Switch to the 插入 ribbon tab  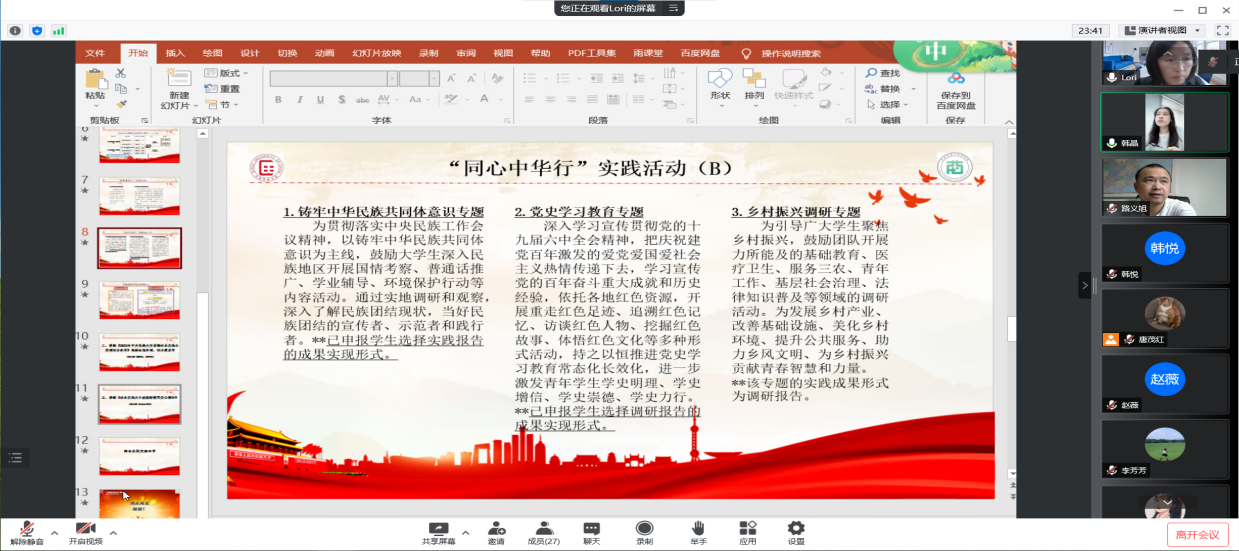click(175, 53)
